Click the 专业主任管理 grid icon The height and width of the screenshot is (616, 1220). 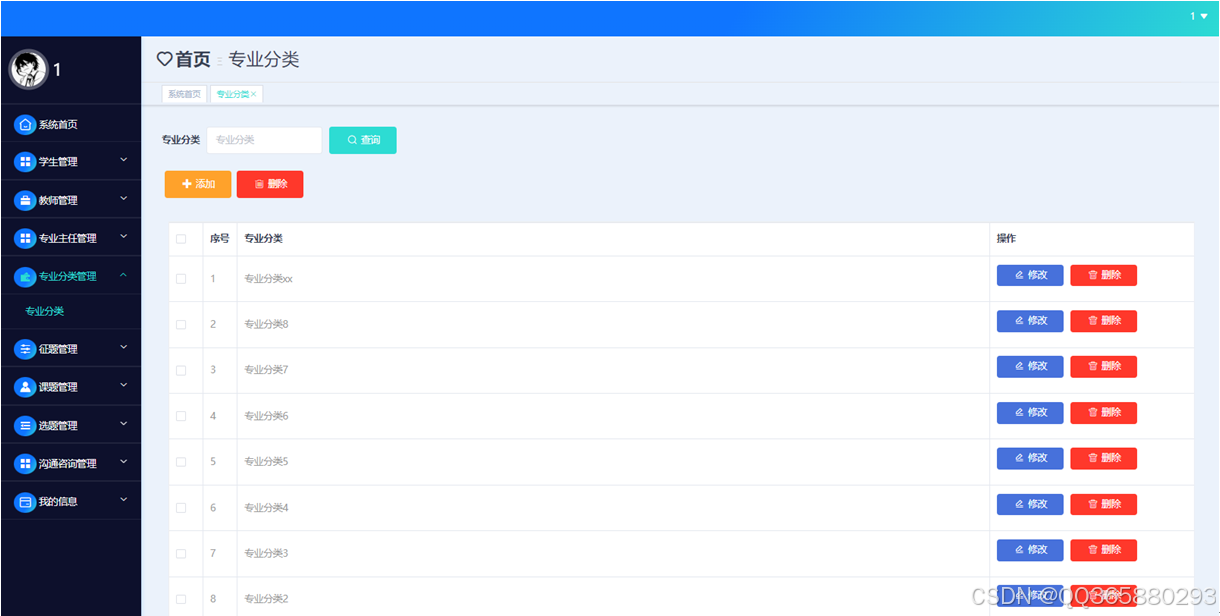(x=25, y=238)
